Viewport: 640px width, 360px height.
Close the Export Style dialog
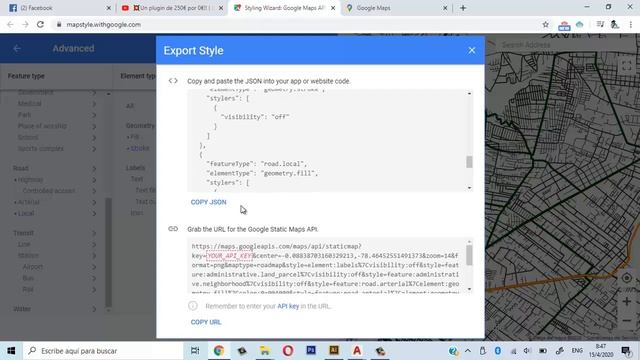(472, 50)
